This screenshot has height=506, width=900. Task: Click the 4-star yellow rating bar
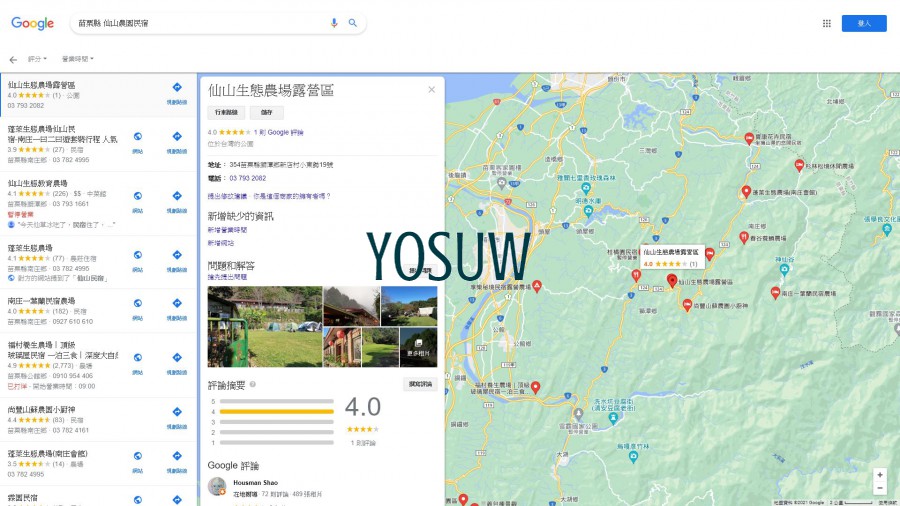[x=277, y=411]
